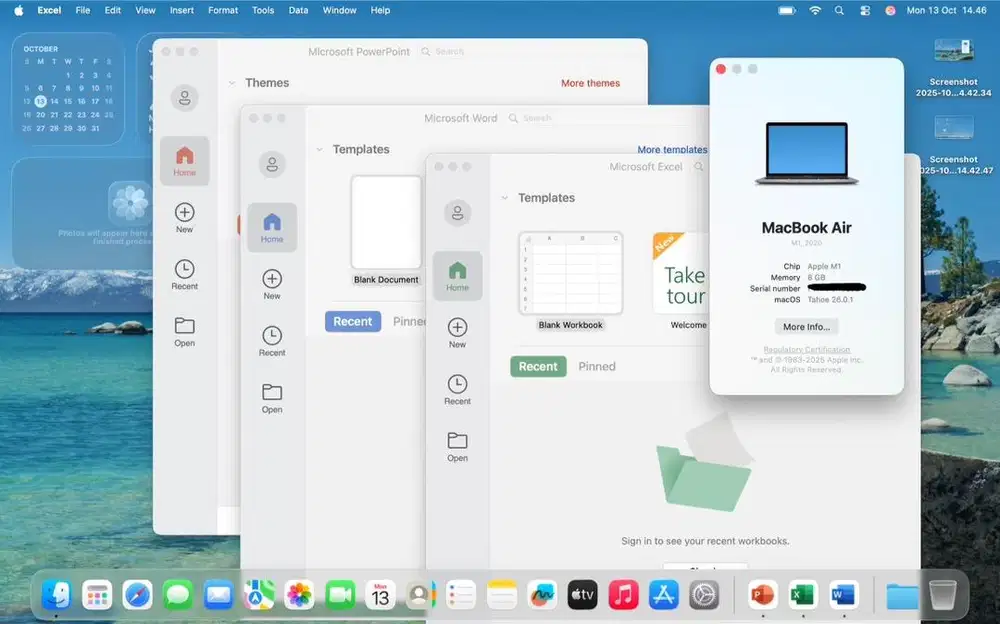Choose the Blank Workbook template thumbnail
This screenshot has width=1000, height=624.
(570, 273)
